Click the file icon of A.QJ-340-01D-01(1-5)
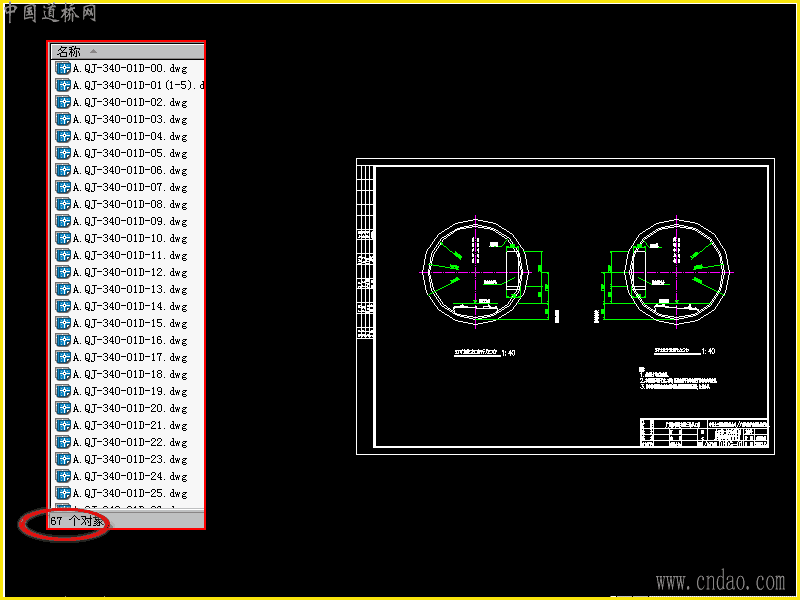This screenshot has height=600, width=800. [63, 85]
